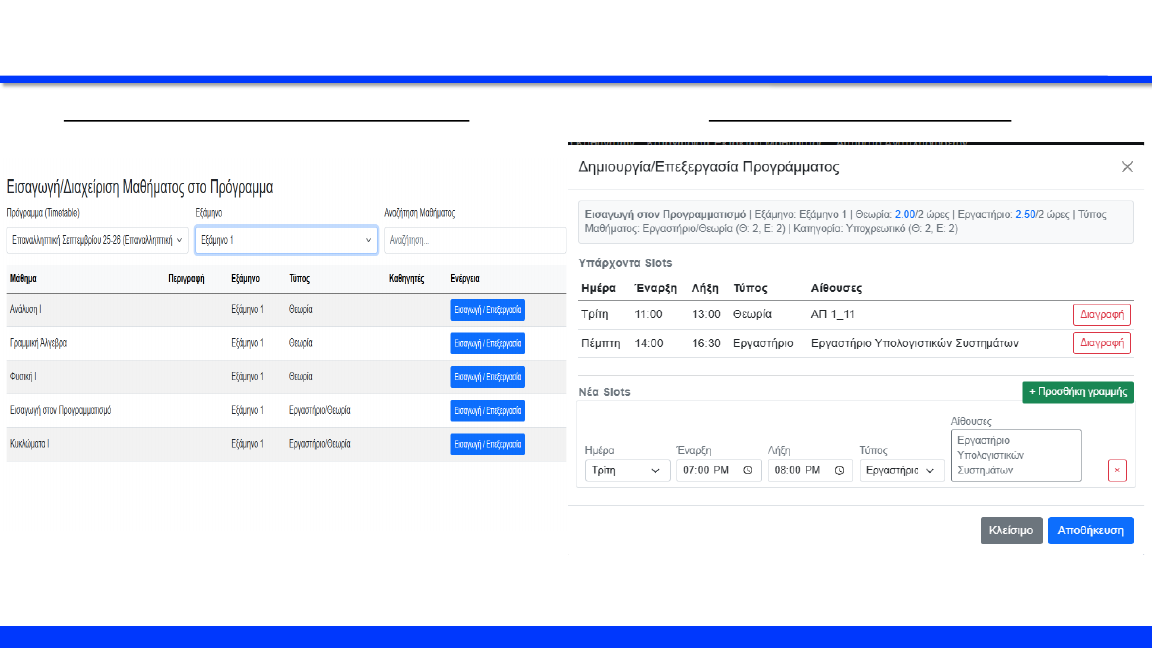This screenshot has width=1152, height=648.
Task: Delete the Τρίτη 11:00 Θεωρία slot
Action: 1102,314
